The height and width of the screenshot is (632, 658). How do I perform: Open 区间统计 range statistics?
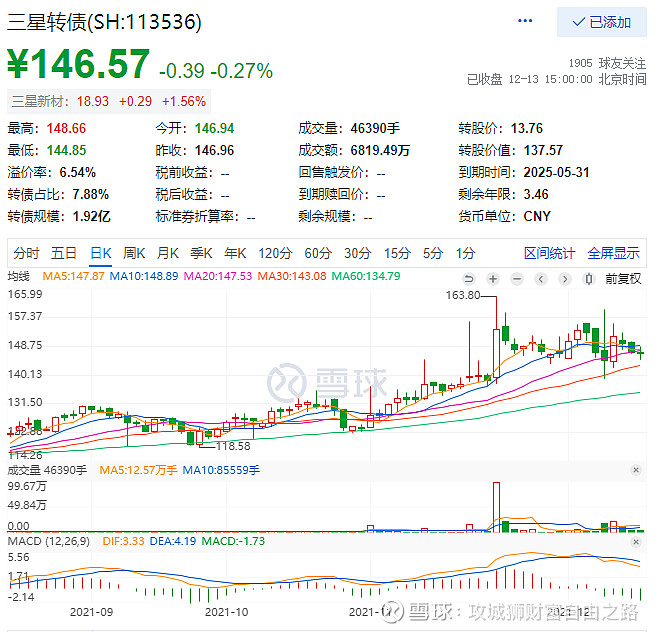[549, 253]
